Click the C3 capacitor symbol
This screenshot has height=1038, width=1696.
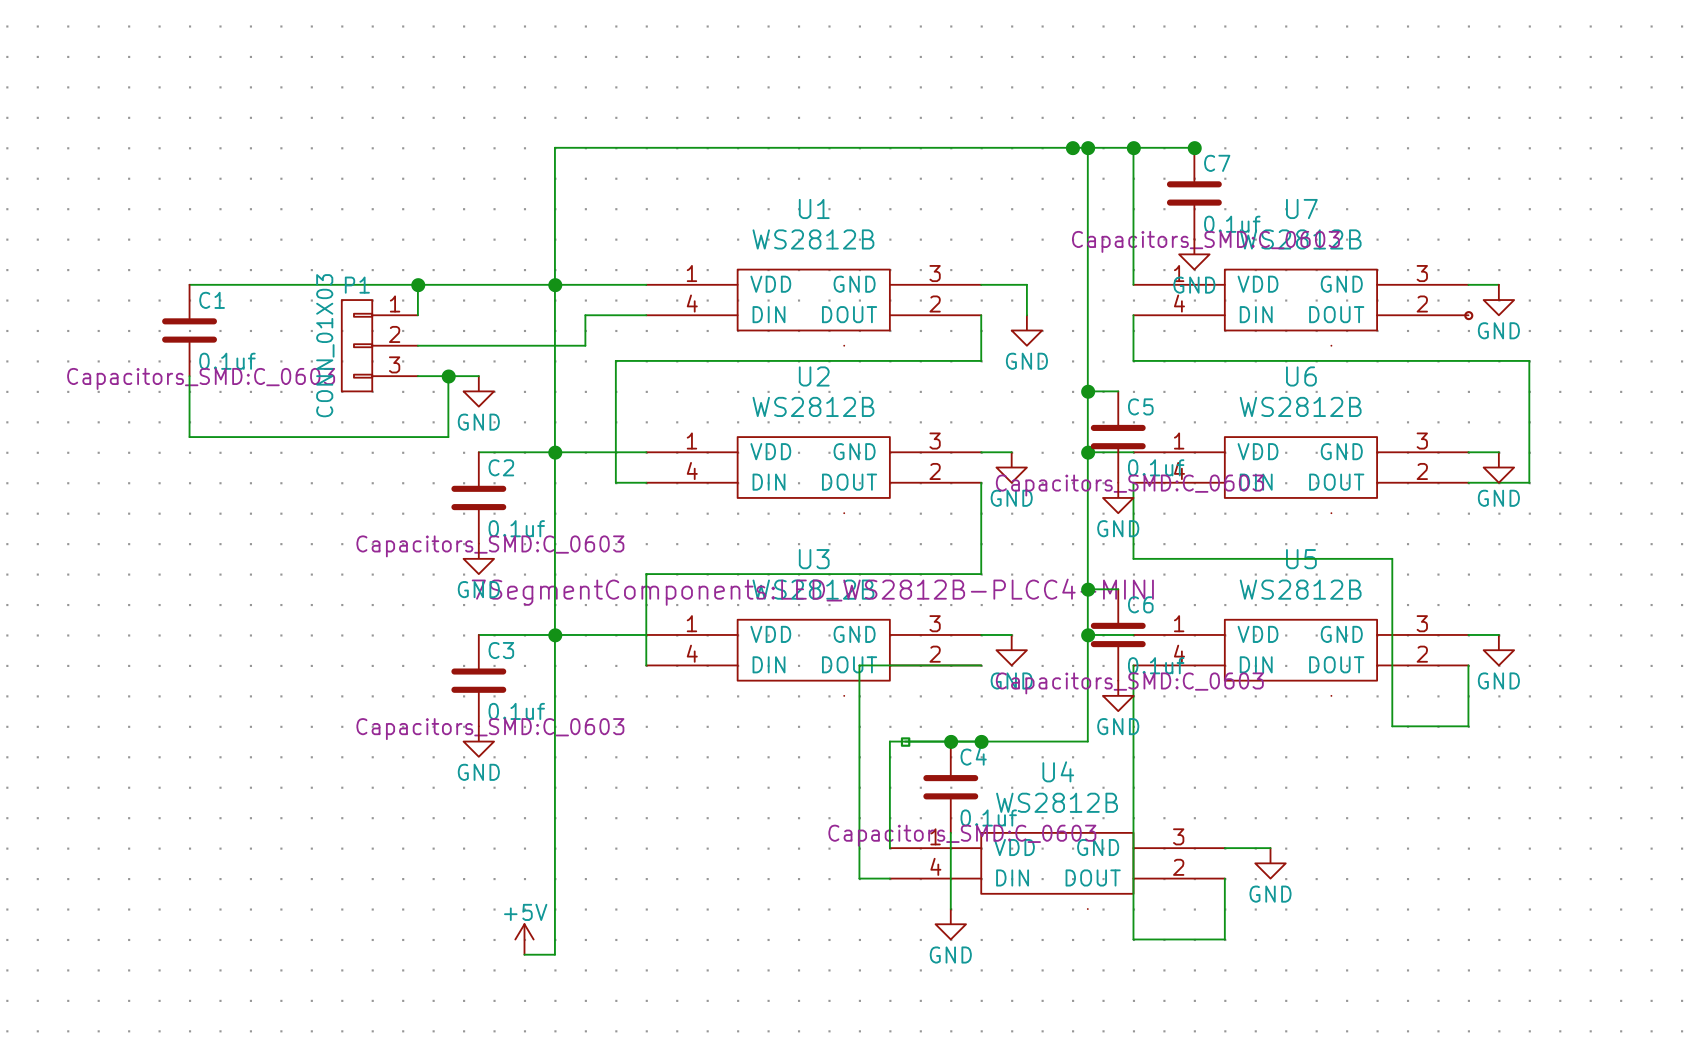coord(479,681)
